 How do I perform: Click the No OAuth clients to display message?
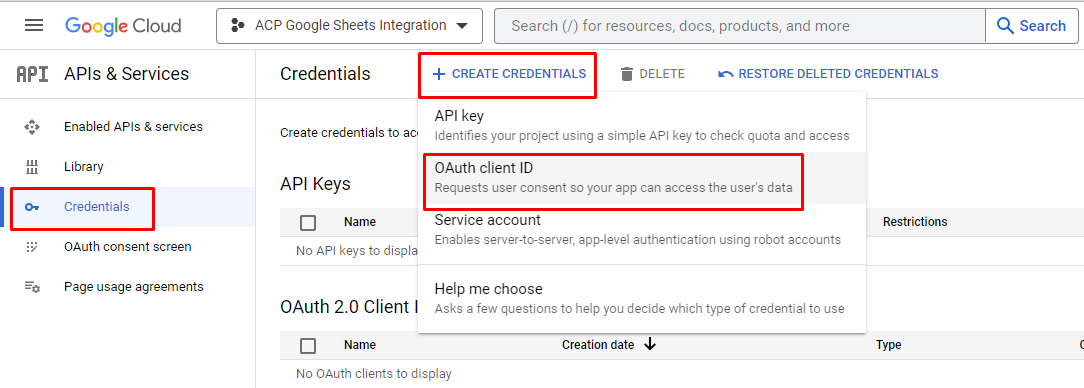point(373,373)
